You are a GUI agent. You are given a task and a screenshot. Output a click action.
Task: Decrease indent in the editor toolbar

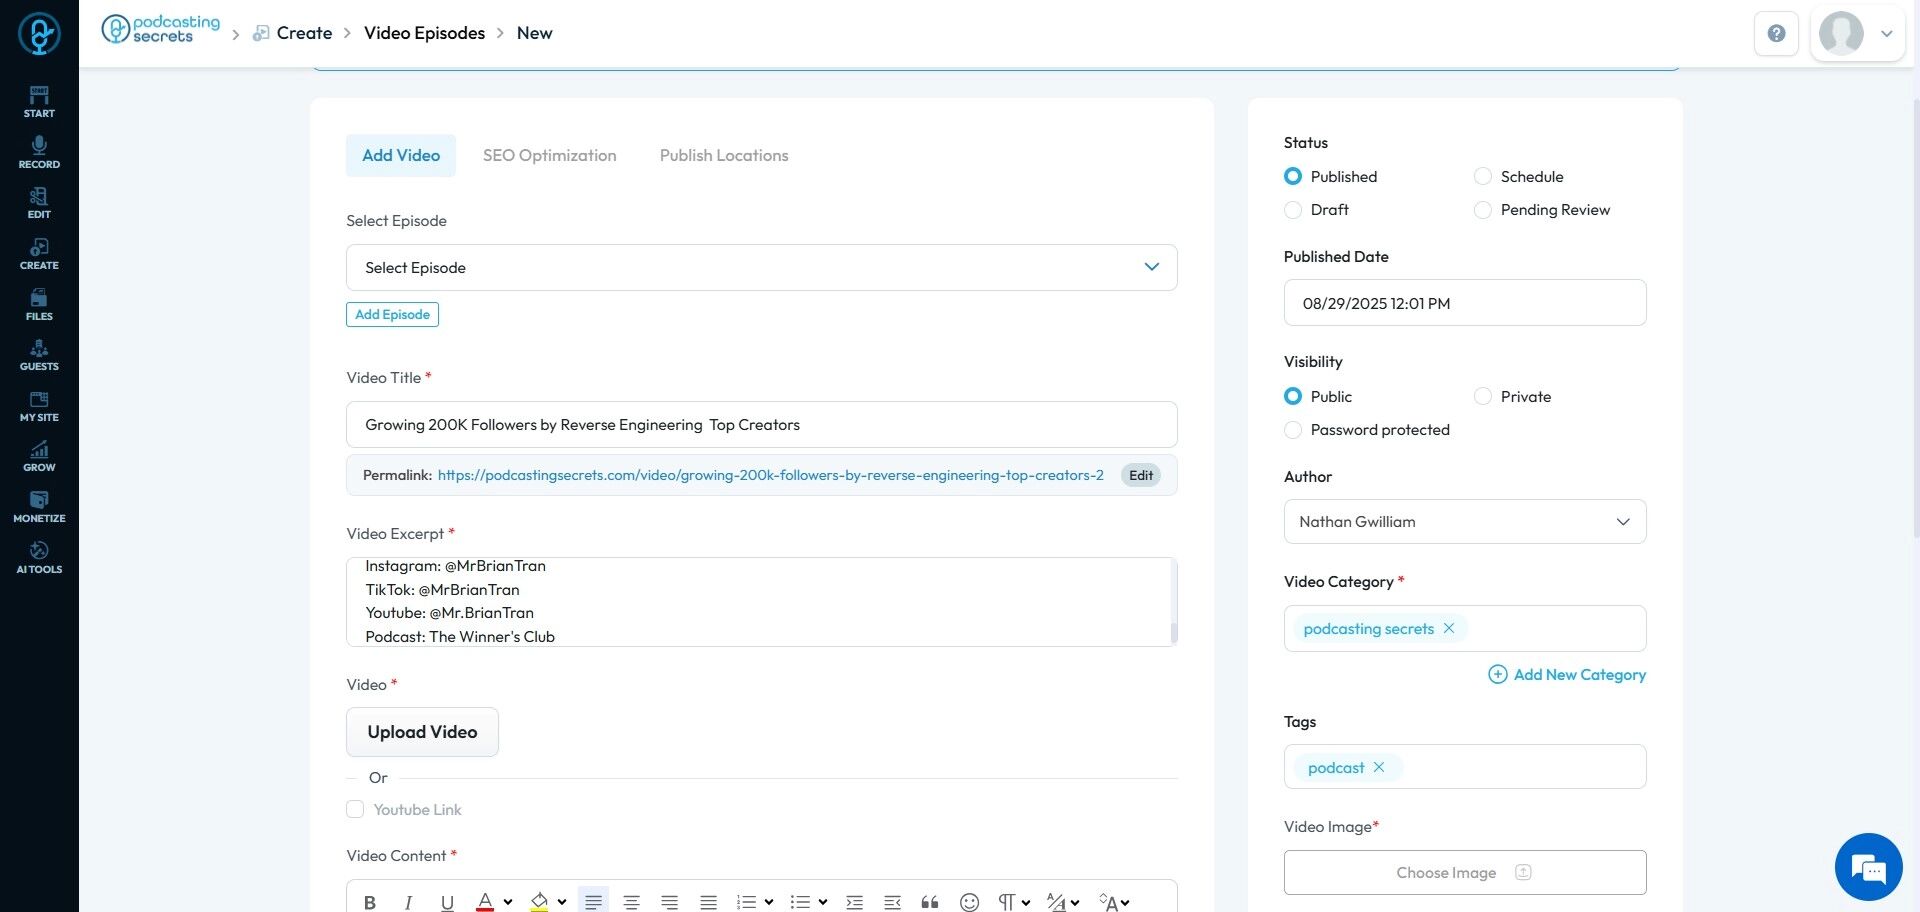pyautogui.click(x=892, y=902)
